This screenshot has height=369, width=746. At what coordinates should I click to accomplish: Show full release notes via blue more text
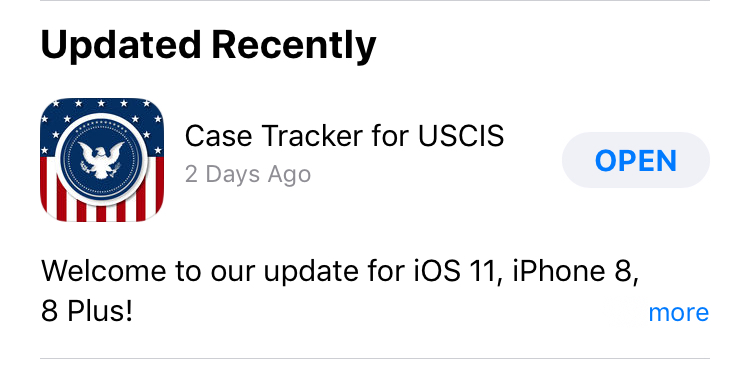[678, 312]
